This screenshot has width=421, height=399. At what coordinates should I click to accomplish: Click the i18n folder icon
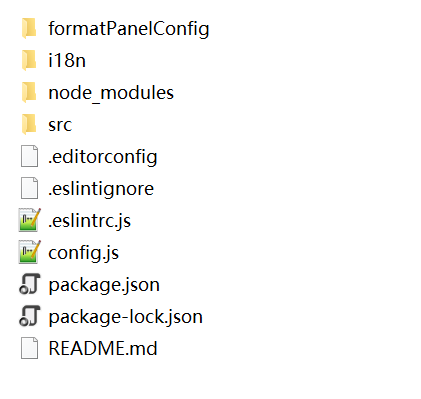click(x=29, y=60)
